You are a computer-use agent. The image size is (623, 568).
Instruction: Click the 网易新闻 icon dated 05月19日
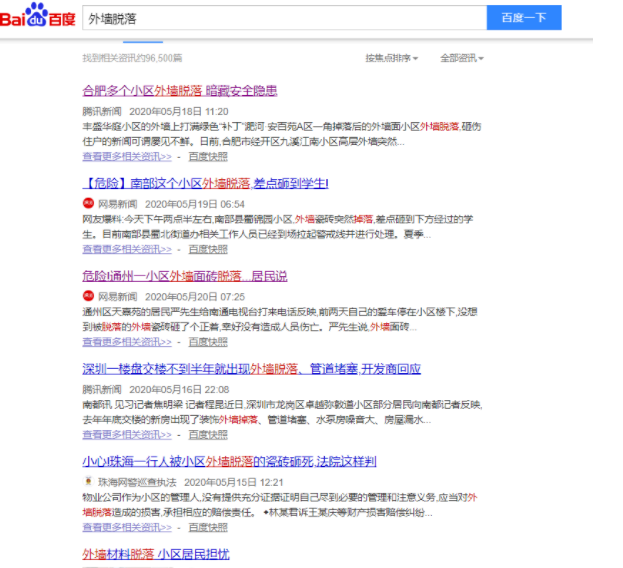(88, 203)
